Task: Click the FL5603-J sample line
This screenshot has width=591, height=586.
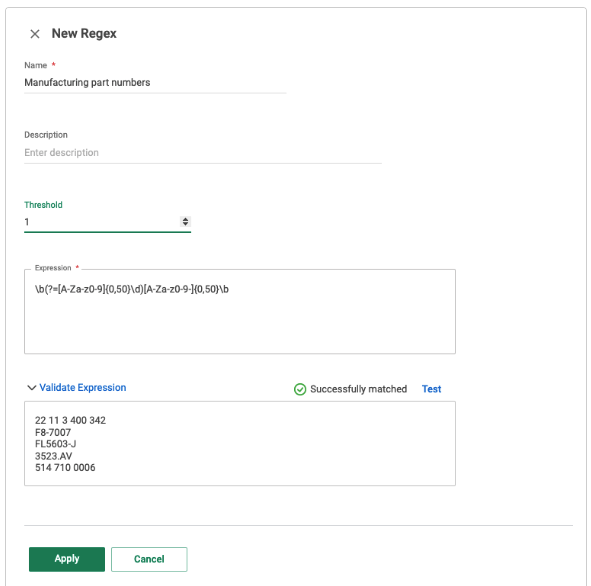Action: pos(55,444)
